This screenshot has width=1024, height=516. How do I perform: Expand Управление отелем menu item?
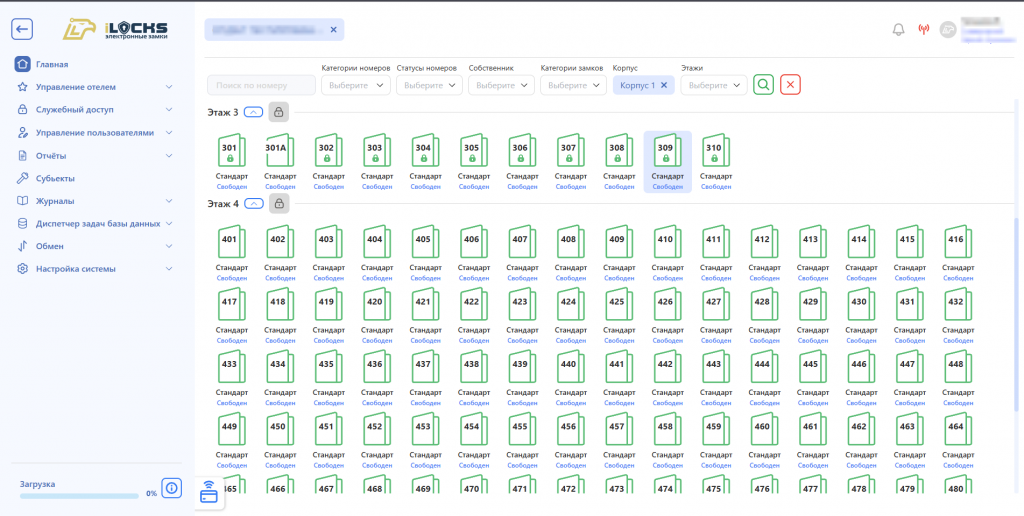point(95,87)
